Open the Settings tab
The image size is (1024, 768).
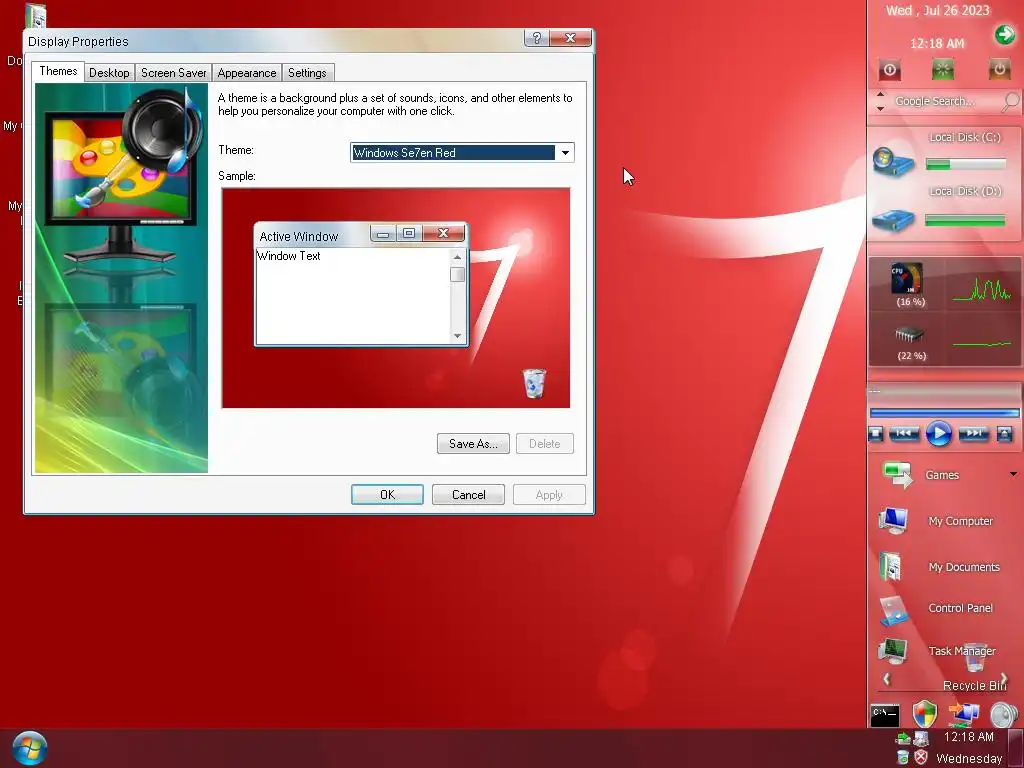coord(307,72)
